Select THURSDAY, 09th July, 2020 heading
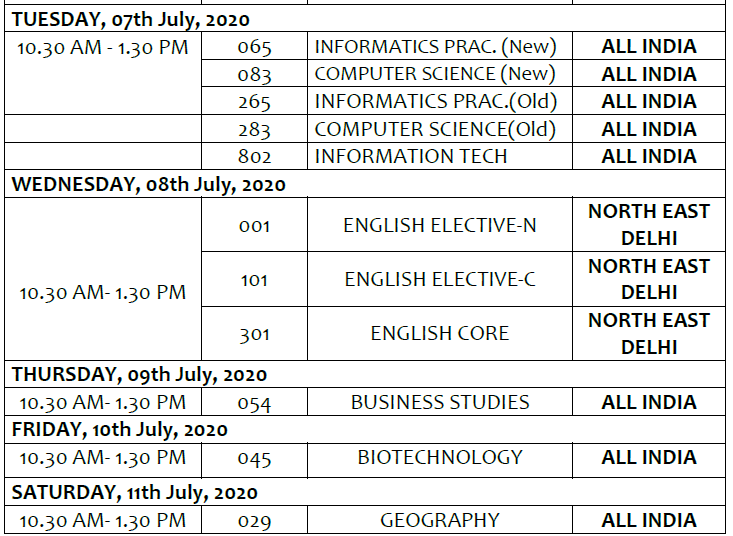 (139, 375)
